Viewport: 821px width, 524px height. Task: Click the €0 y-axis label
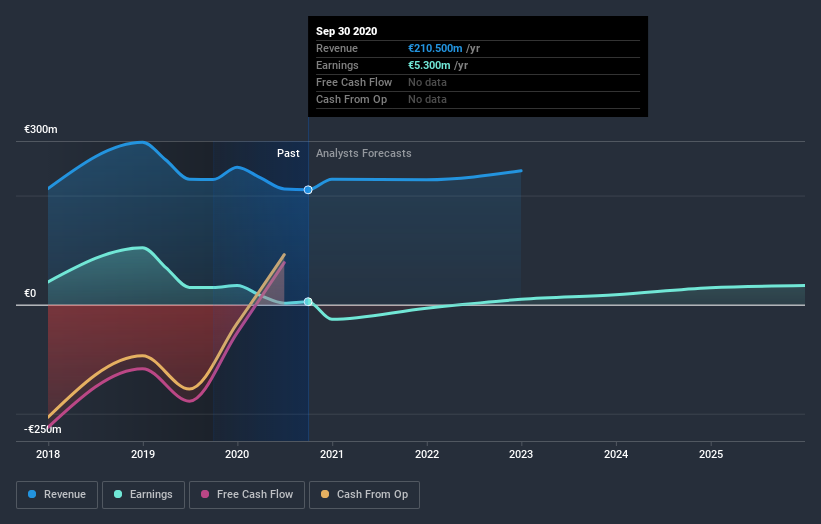click(x=30, y=294)
